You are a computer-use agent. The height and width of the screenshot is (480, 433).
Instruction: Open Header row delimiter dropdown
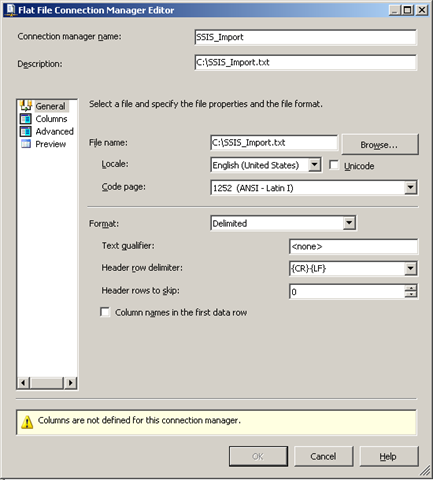(411, 268)
